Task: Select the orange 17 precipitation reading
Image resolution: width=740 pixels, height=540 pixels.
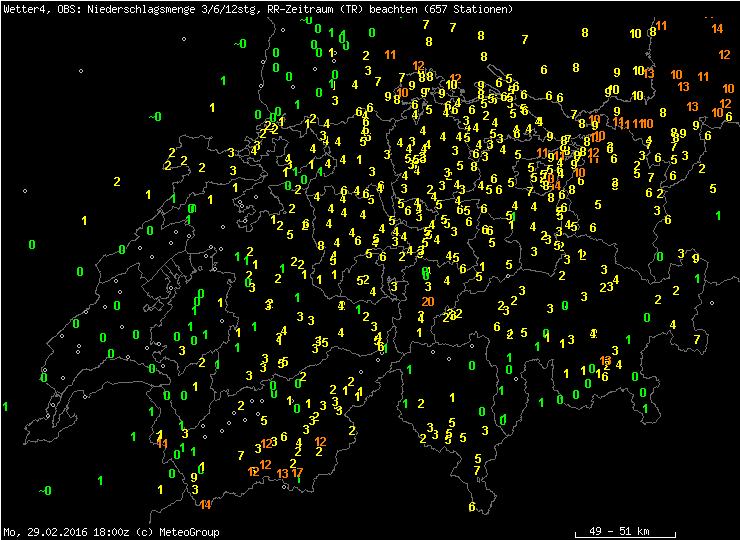Action: 297,472
